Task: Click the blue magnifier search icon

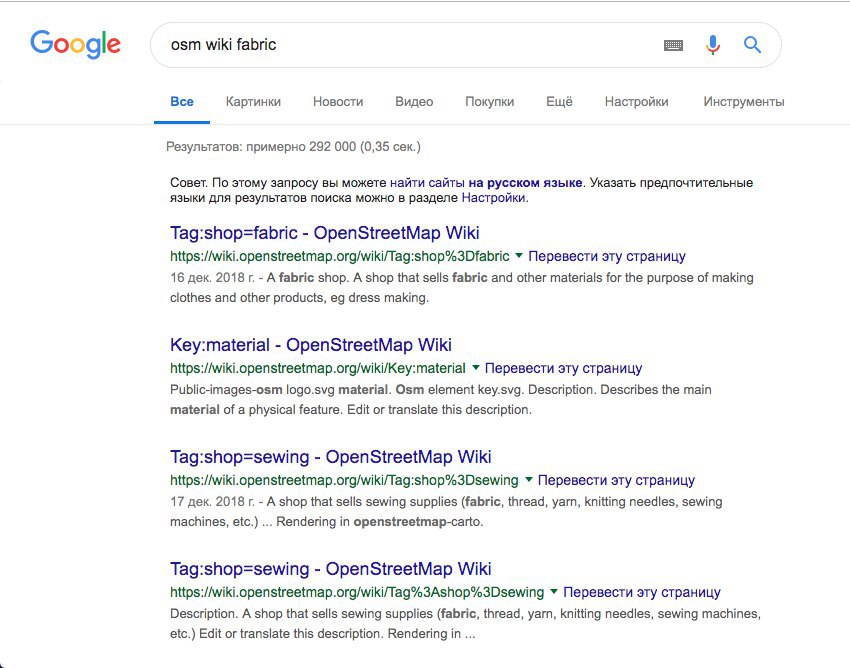Action: [752, 44]
